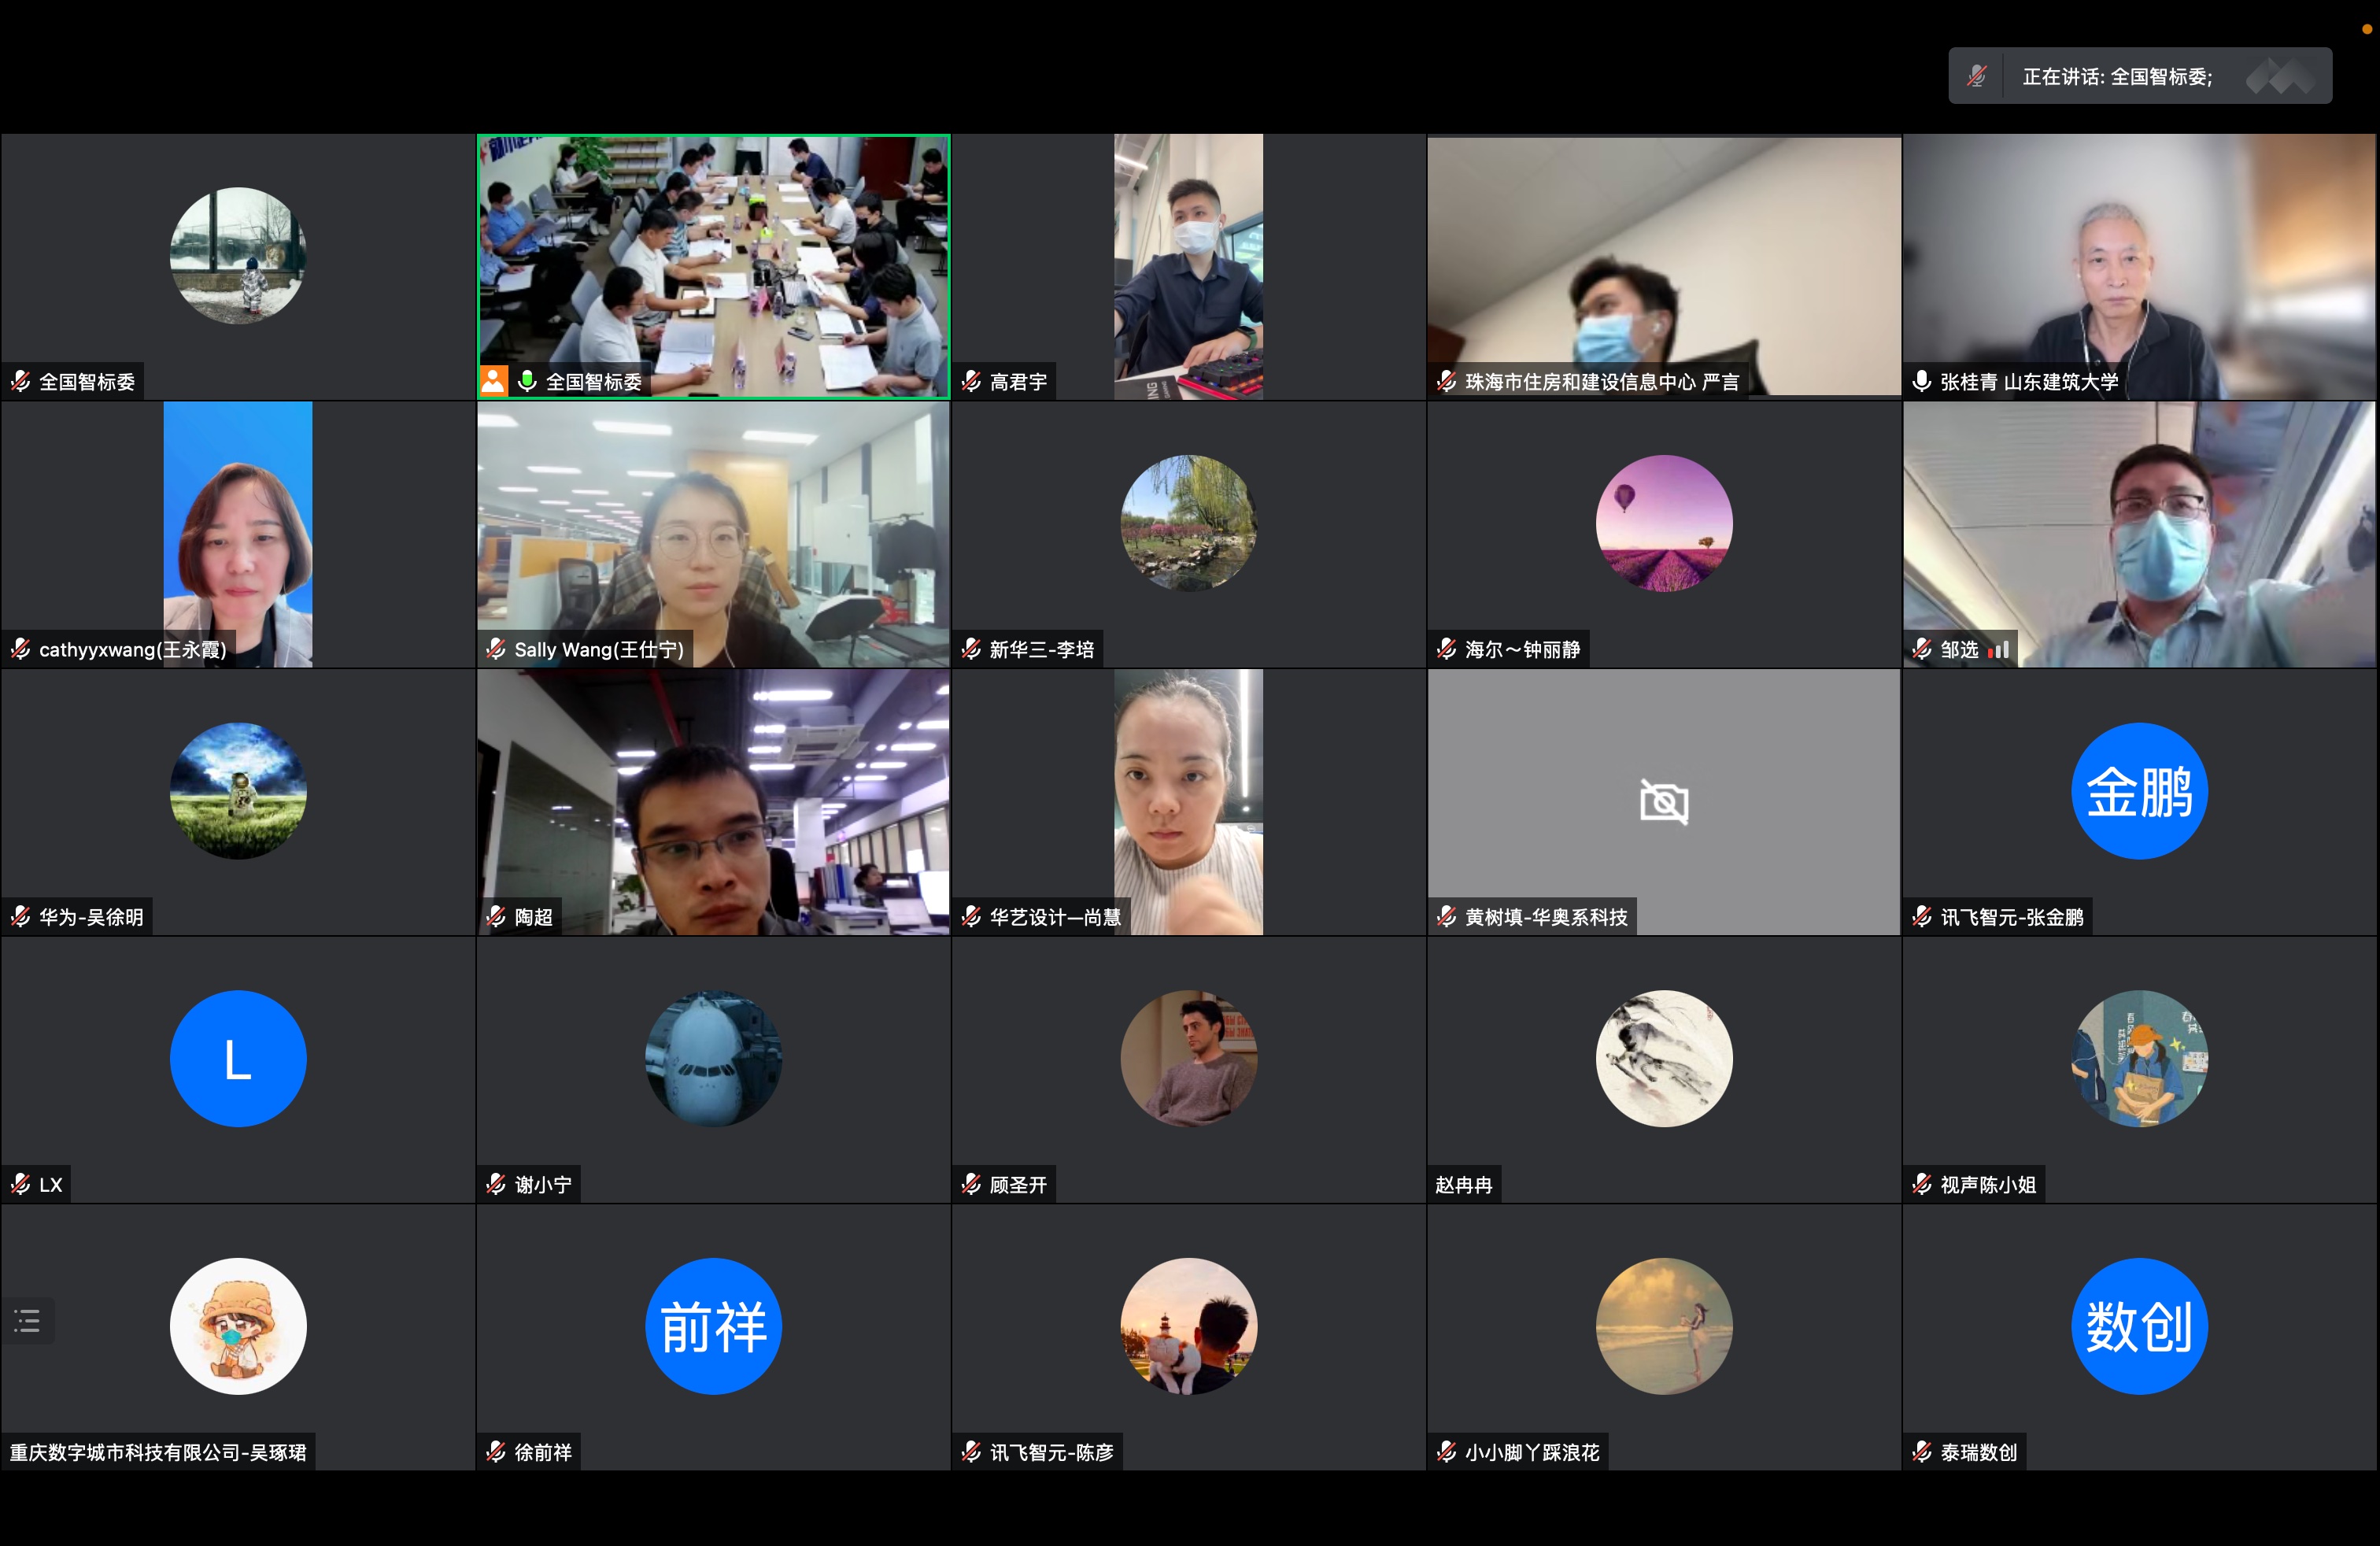The height and width of the screenshot is (1546, 2380).
Task: Click the name label 视声陈小姐
Action: [x=1988, y=1185]
